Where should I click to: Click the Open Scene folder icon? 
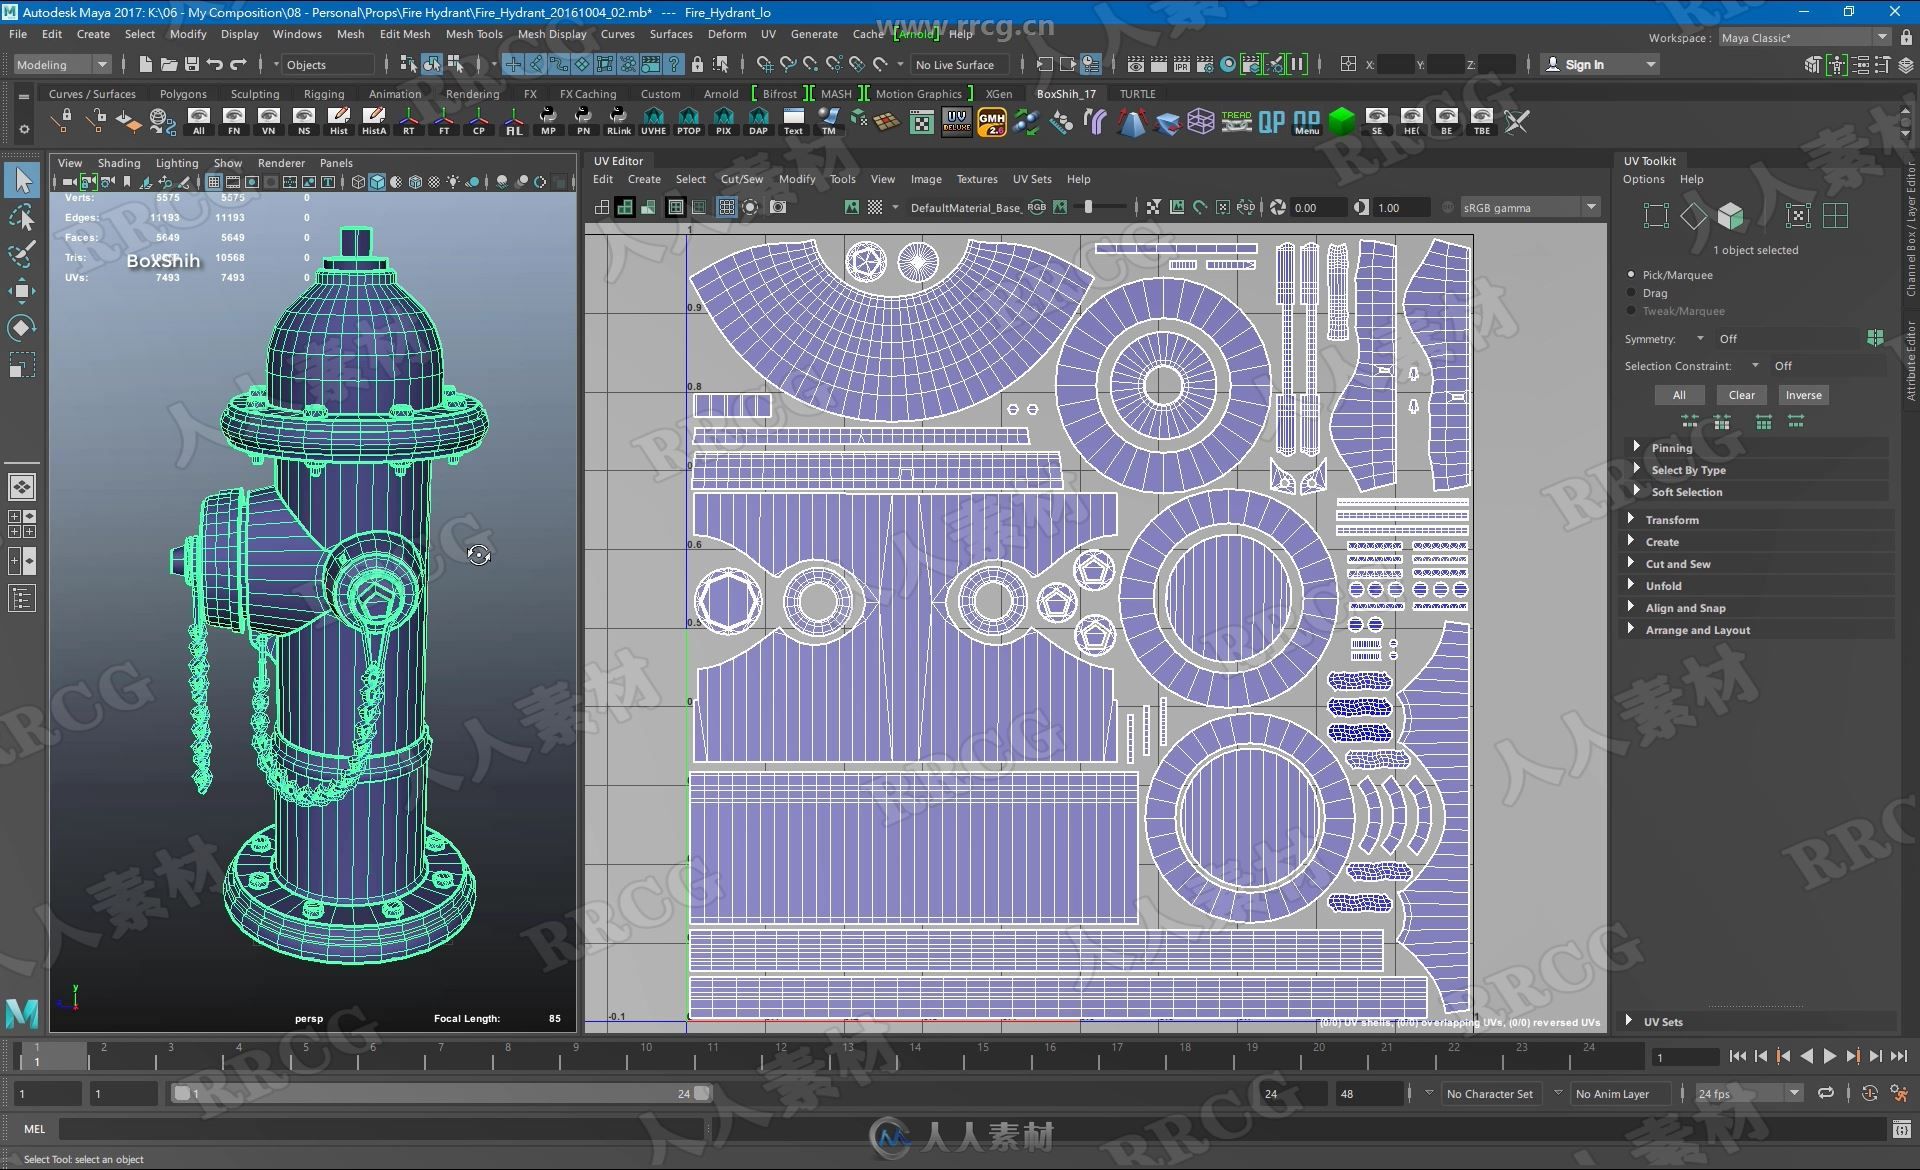(169, 64)
